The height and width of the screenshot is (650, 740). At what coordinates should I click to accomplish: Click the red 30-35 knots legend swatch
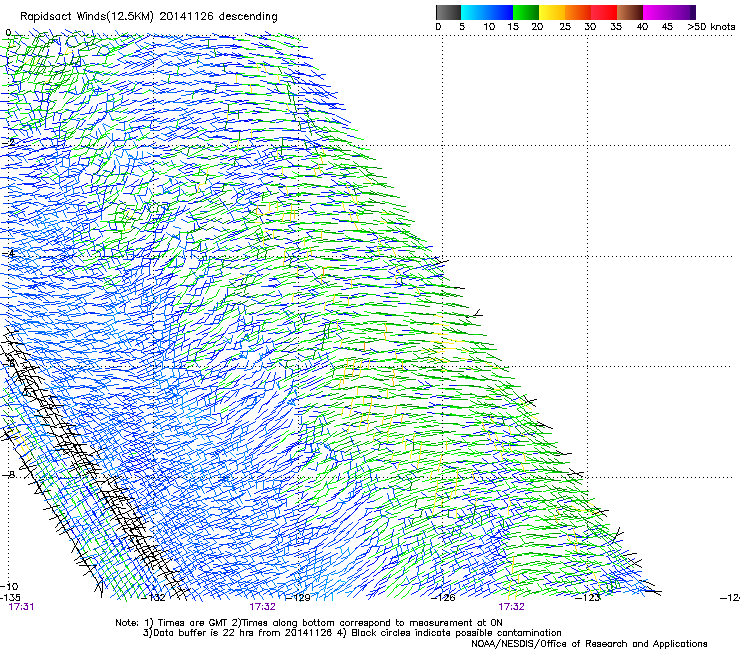coord(604,12)
